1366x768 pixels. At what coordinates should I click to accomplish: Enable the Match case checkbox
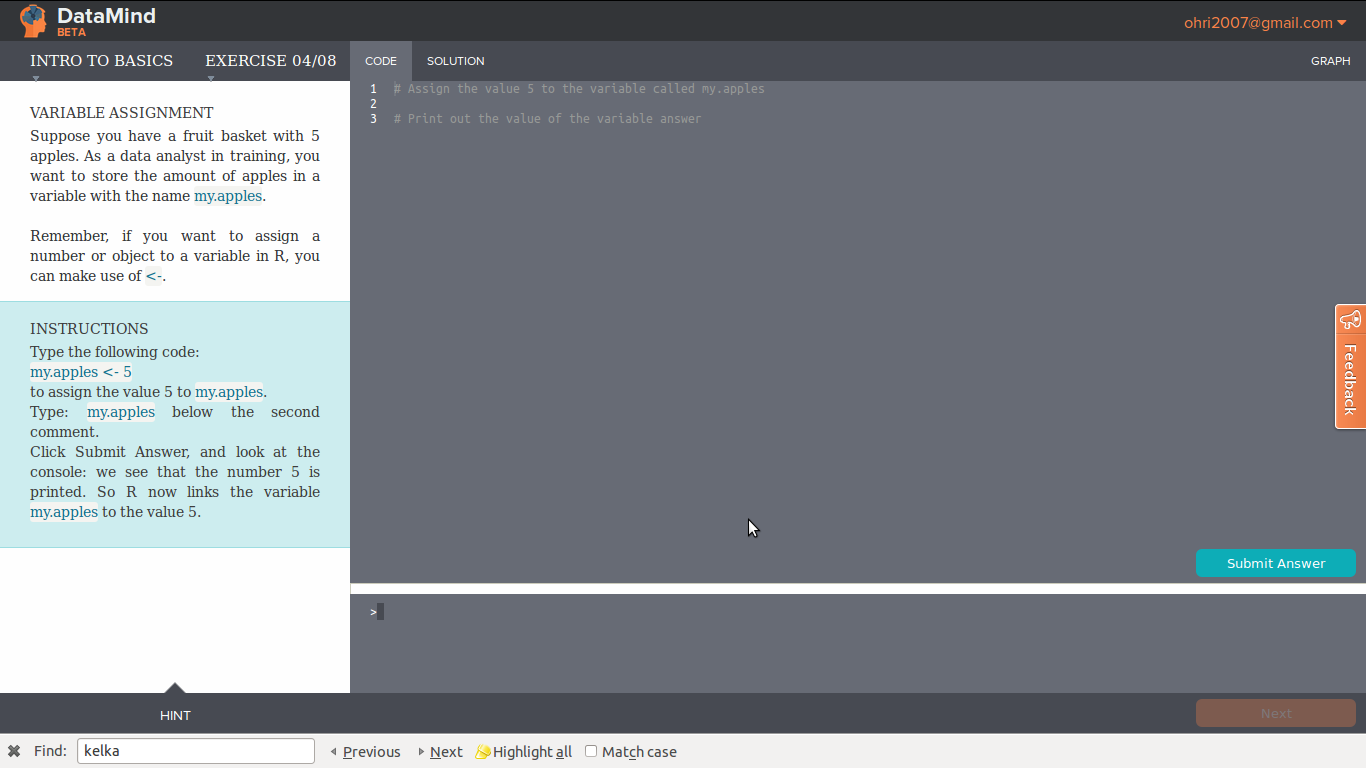tap(591, 751)
